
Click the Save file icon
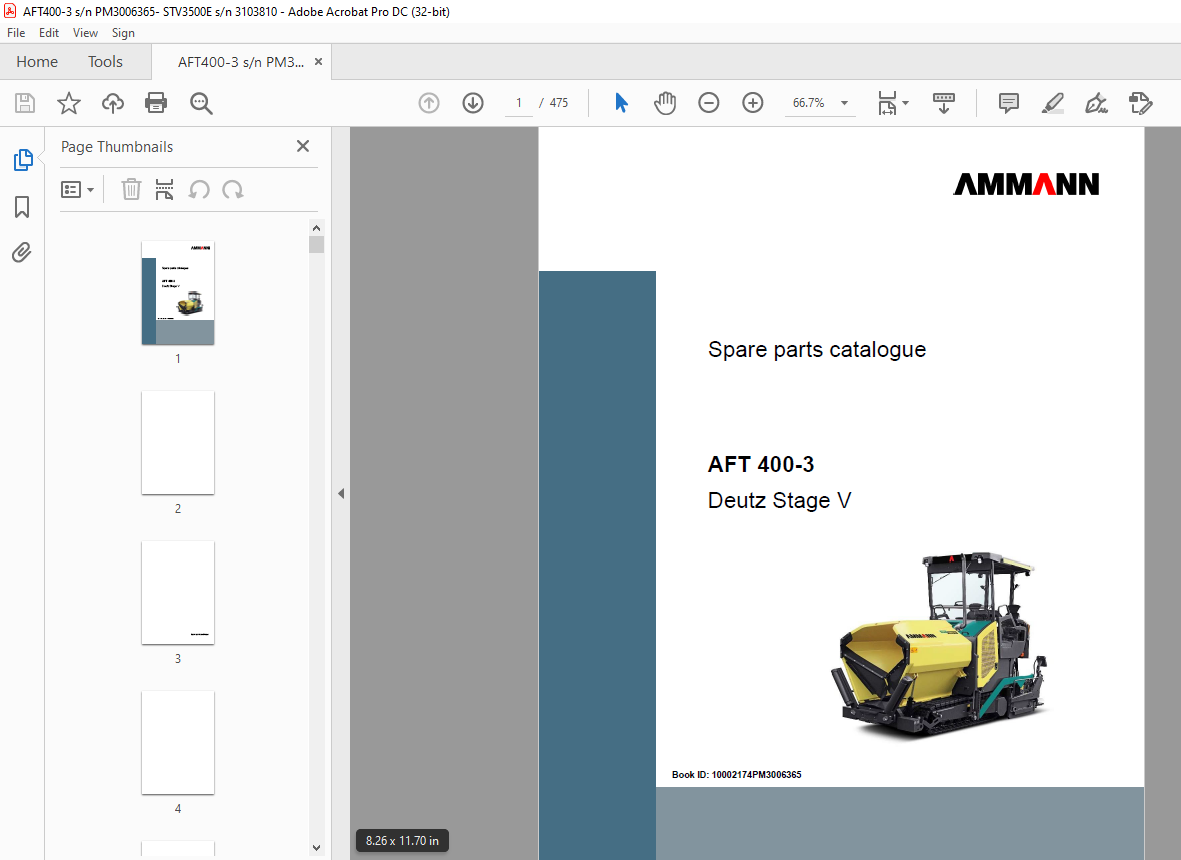point(25,103)
